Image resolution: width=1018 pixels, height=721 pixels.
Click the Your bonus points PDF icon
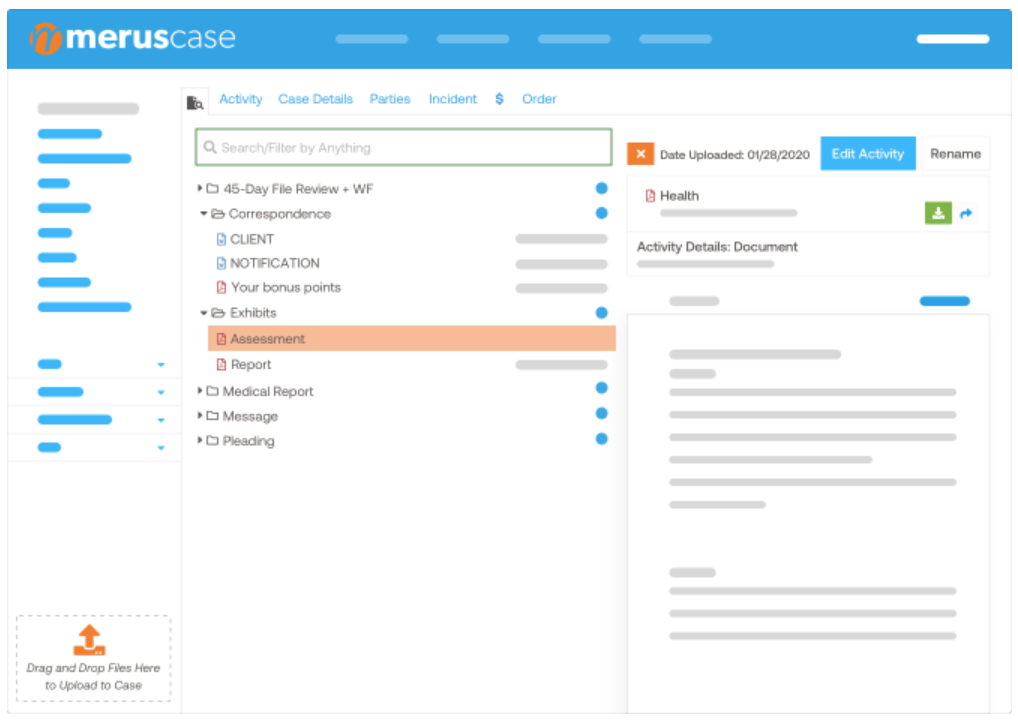(x=221, y=287)
